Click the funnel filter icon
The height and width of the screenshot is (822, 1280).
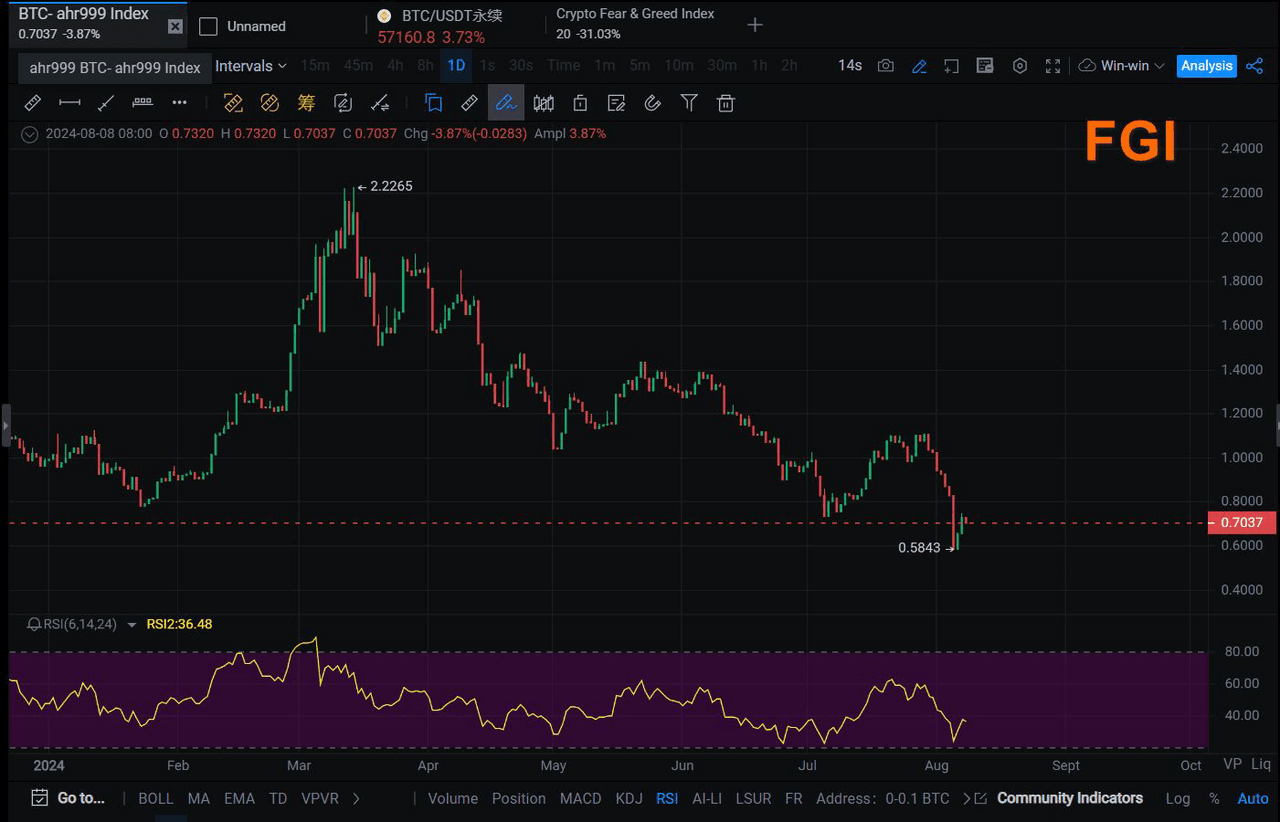[689, 103]
